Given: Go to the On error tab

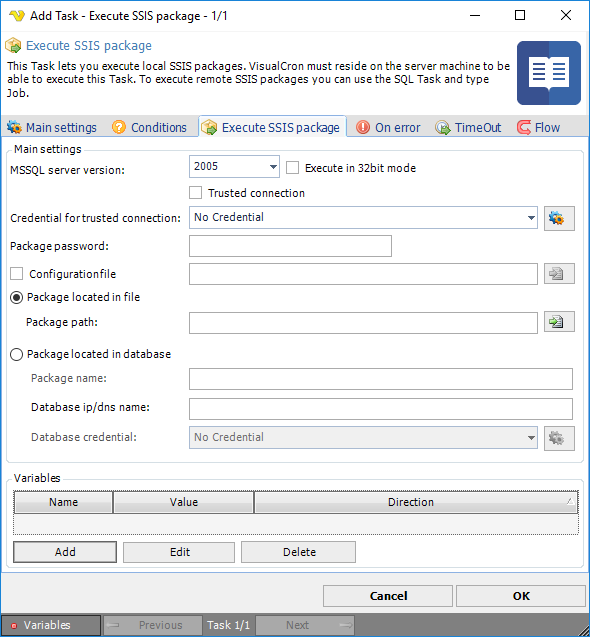Looking at the screenshot, I should 388,128.
